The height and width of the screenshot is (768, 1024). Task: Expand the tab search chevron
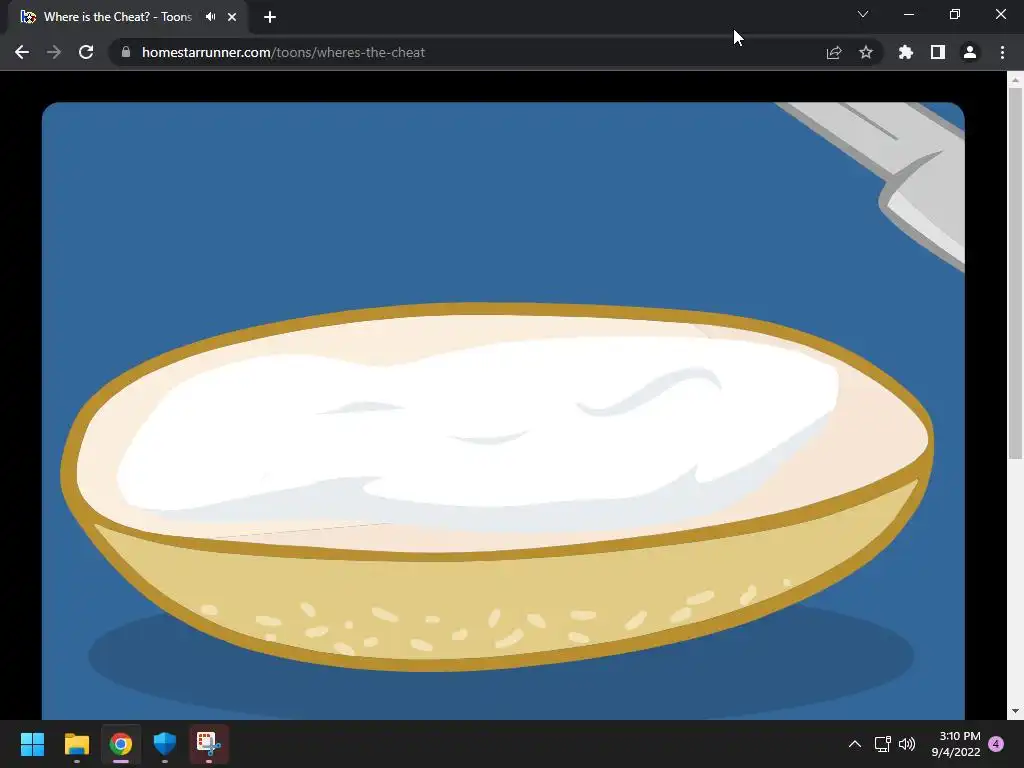(863, 14)
